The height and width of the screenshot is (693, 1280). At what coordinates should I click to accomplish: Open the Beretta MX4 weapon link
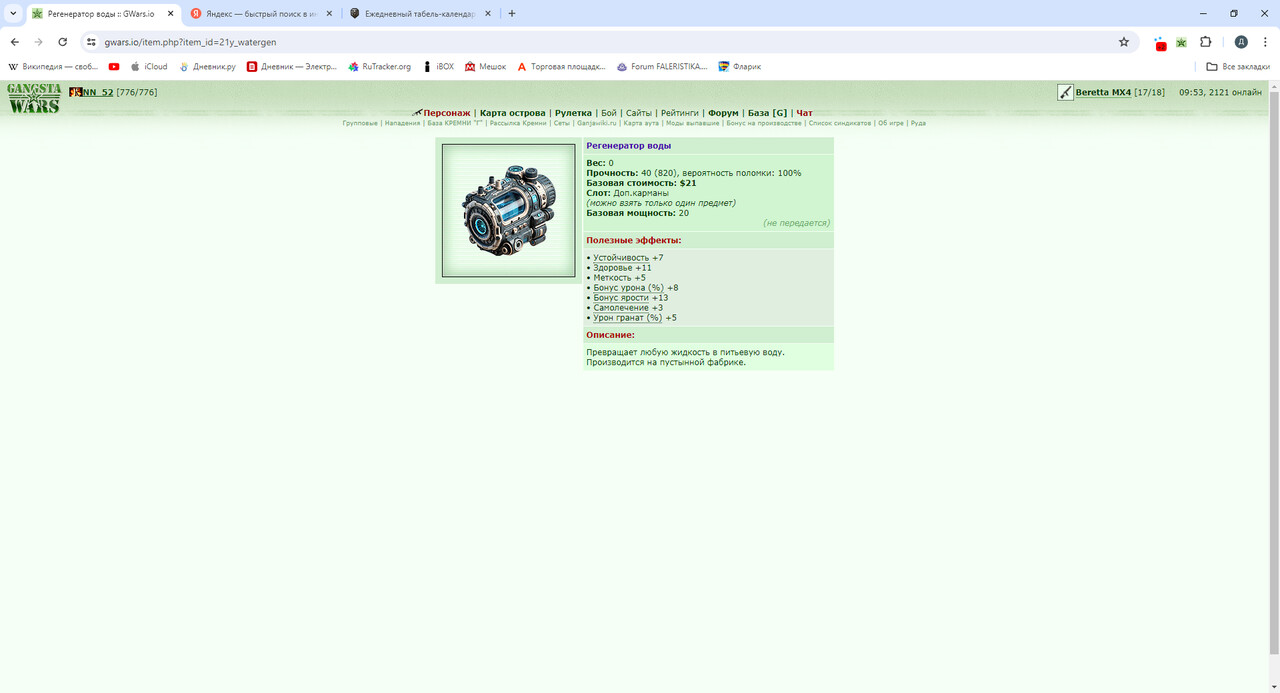pos(1103,92)
